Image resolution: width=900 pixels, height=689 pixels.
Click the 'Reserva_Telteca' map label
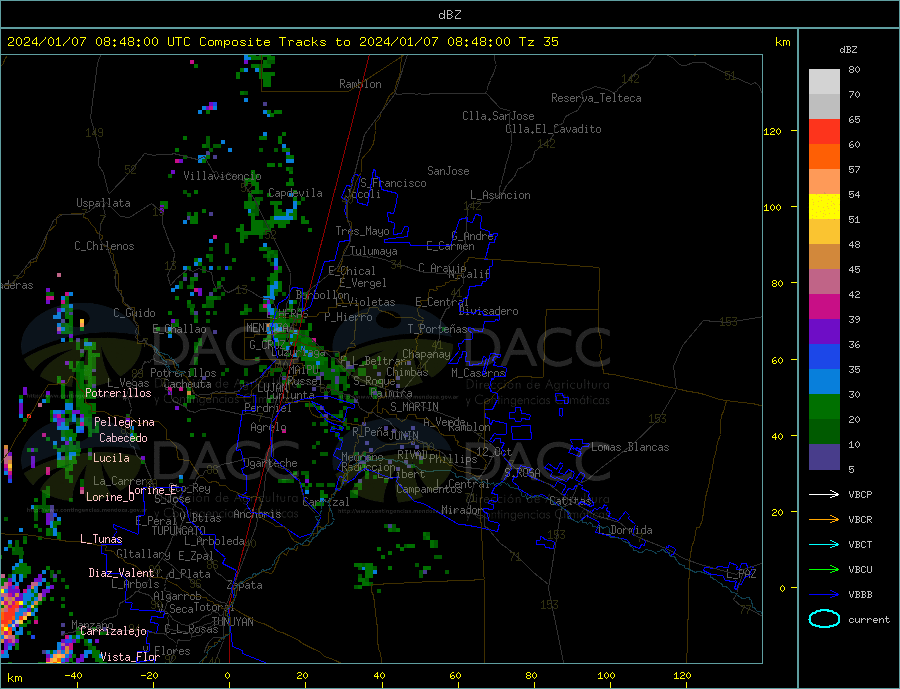pos(596,98)
